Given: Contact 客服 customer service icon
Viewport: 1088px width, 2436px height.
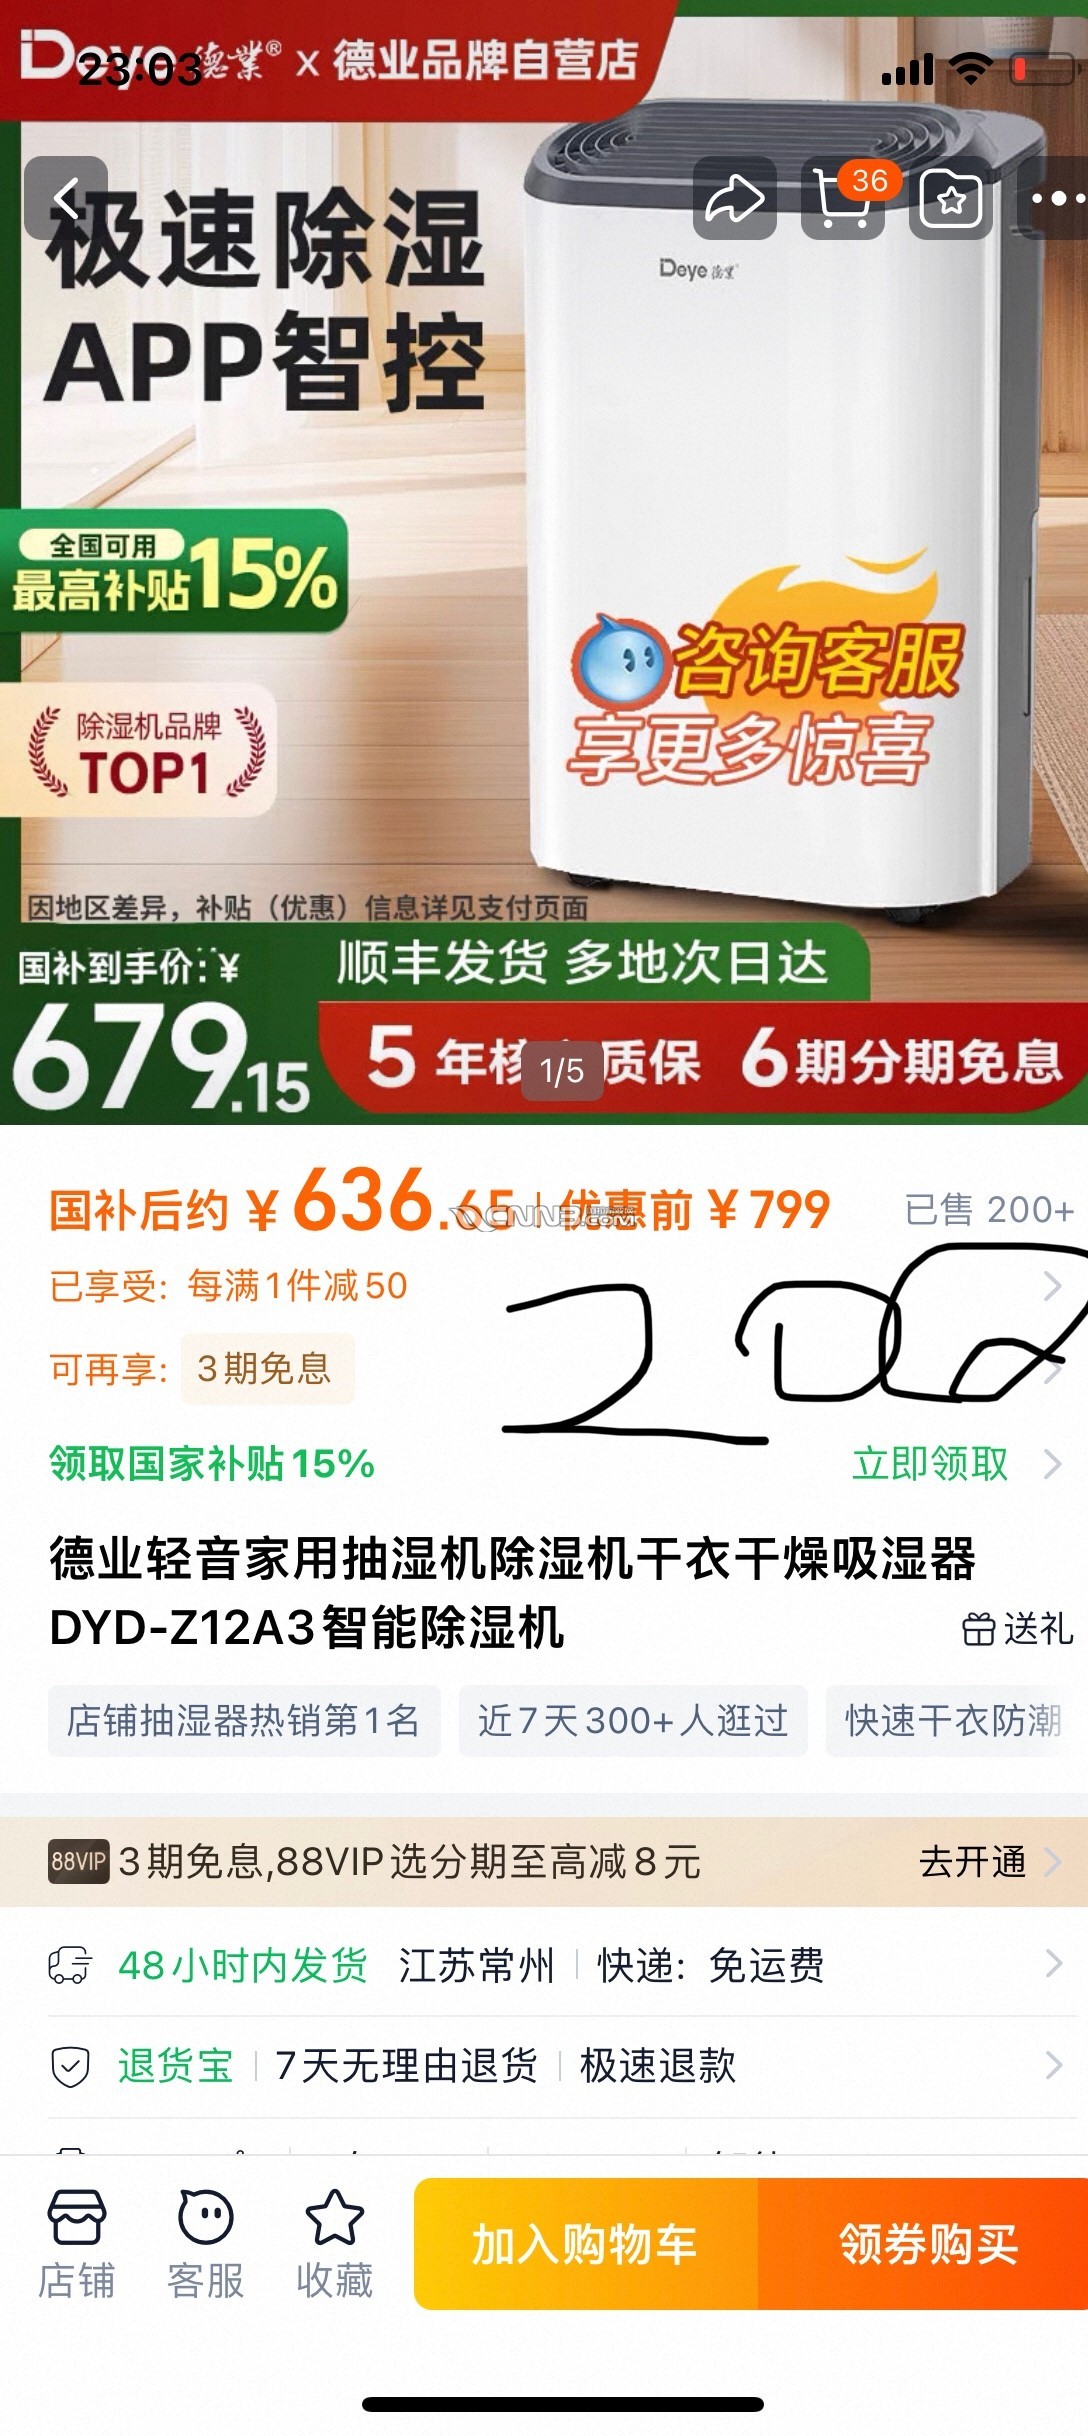Looking at the screenshot, I should tap(205, 2243).
